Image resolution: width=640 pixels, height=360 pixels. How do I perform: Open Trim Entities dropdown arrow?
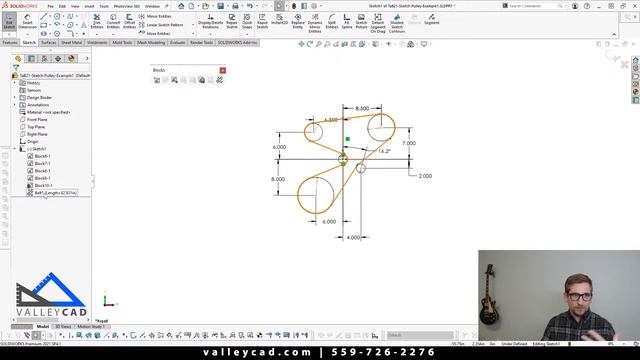coord(97,34)
